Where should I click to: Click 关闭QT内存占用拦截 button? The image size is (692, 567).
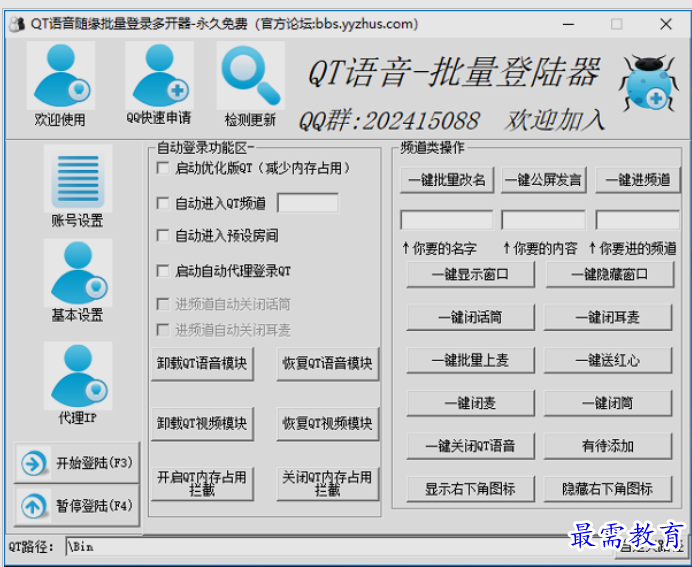tap(328, 484)
